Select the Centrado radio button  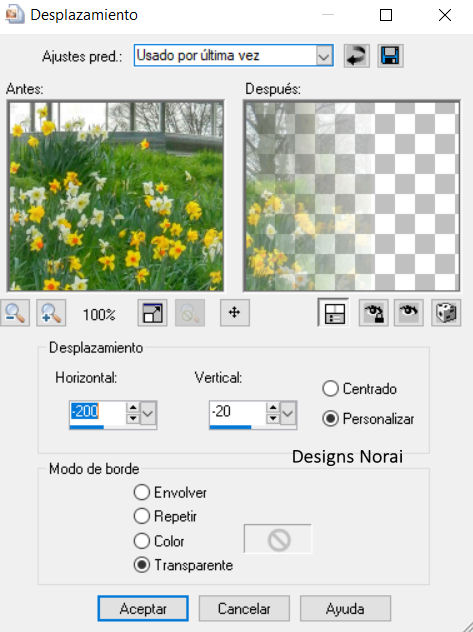pyautogui.click(x=330, y=389)
